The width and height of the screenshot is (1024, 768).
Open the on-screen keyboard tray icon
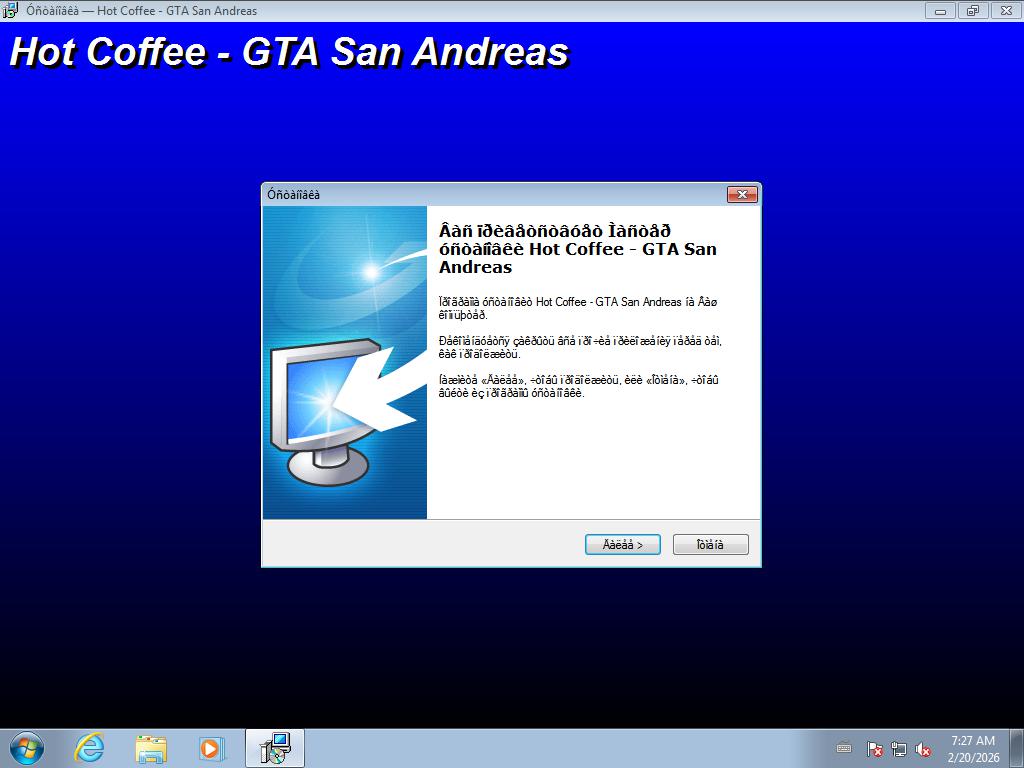[845, 749]
